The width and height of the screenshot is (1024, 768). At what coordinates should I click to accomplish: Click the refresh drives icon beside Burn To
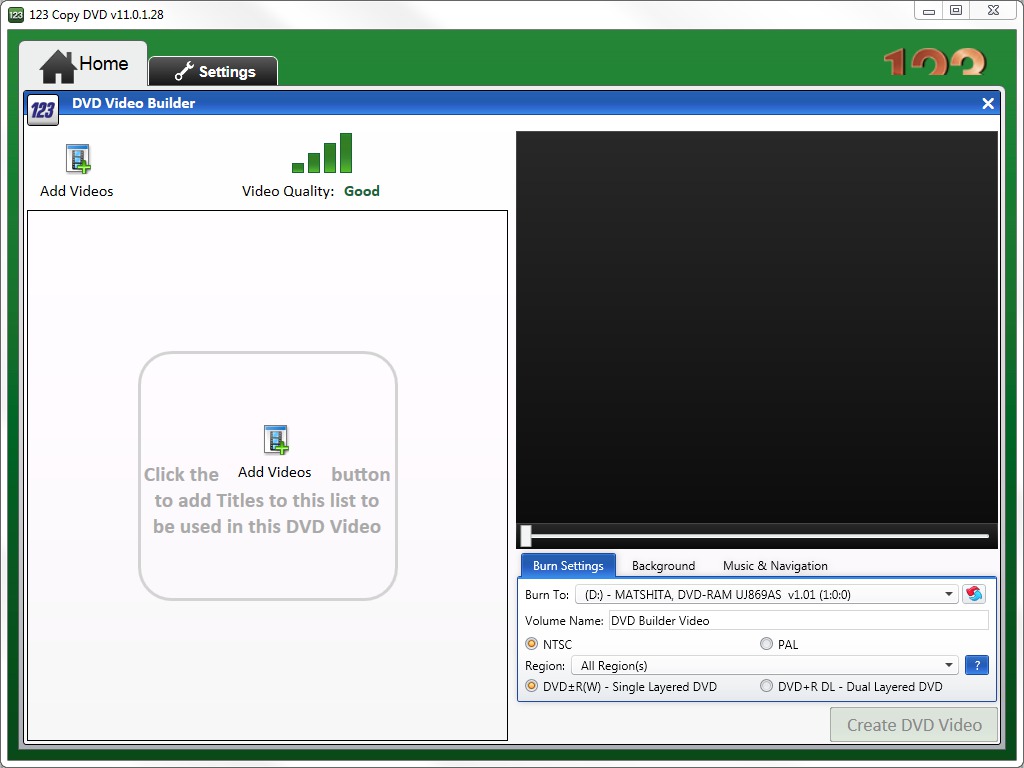point(974,594)
